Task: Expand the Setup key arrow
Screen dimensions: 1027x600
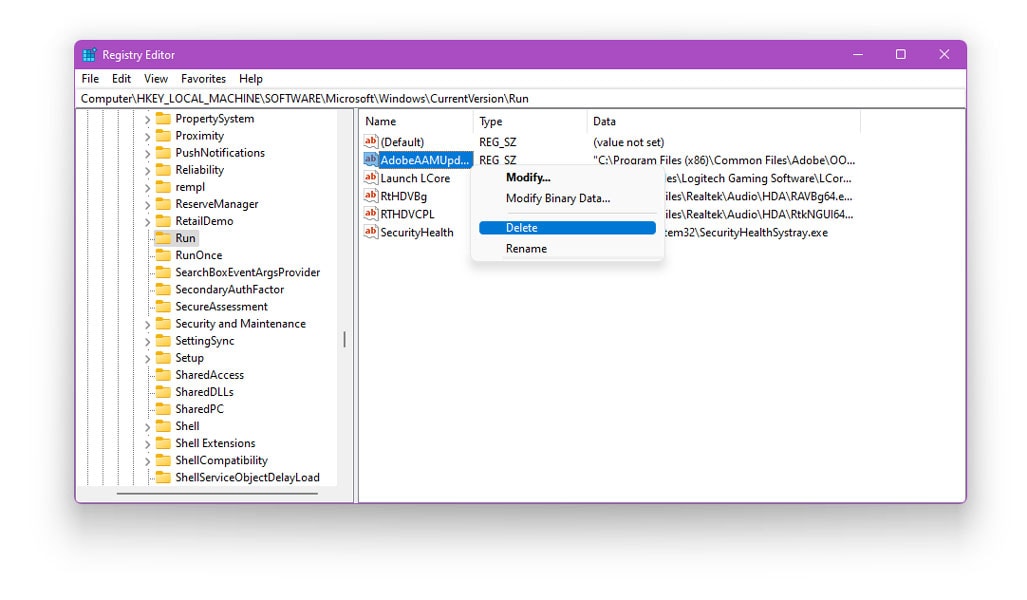Action: [147, 359]
